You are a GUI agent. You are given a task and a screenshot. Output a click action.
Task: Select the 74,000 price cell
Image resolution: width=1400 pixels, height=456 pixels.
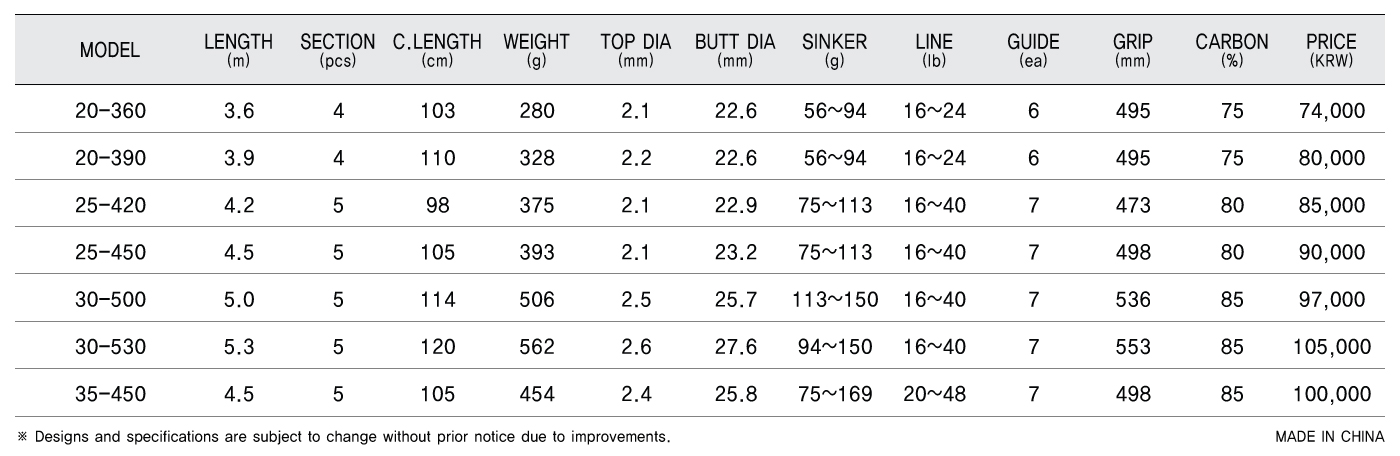pos(1331,112)
